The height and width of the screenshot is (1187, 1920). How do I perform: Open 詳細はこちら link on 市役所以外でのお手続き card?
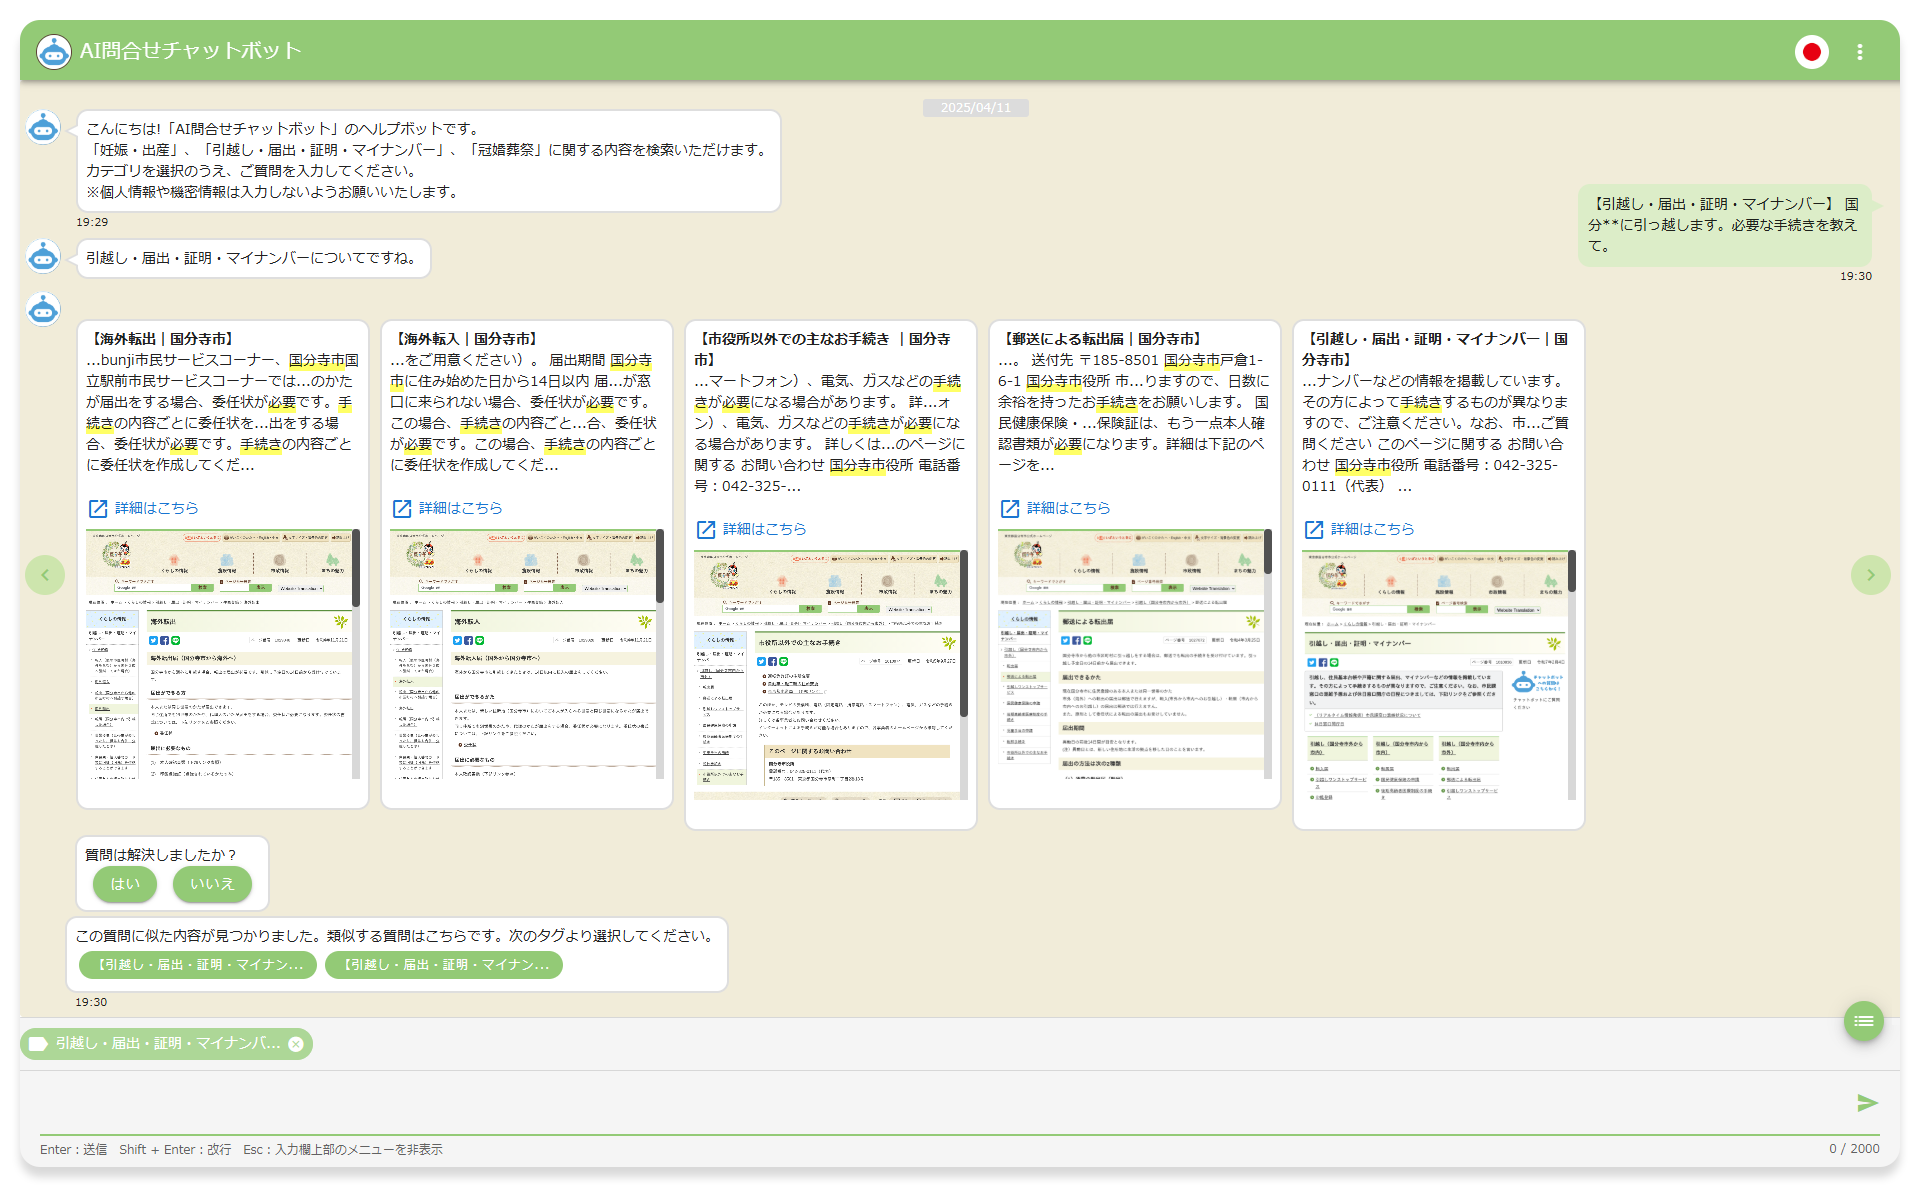click(x=764, y=529)
